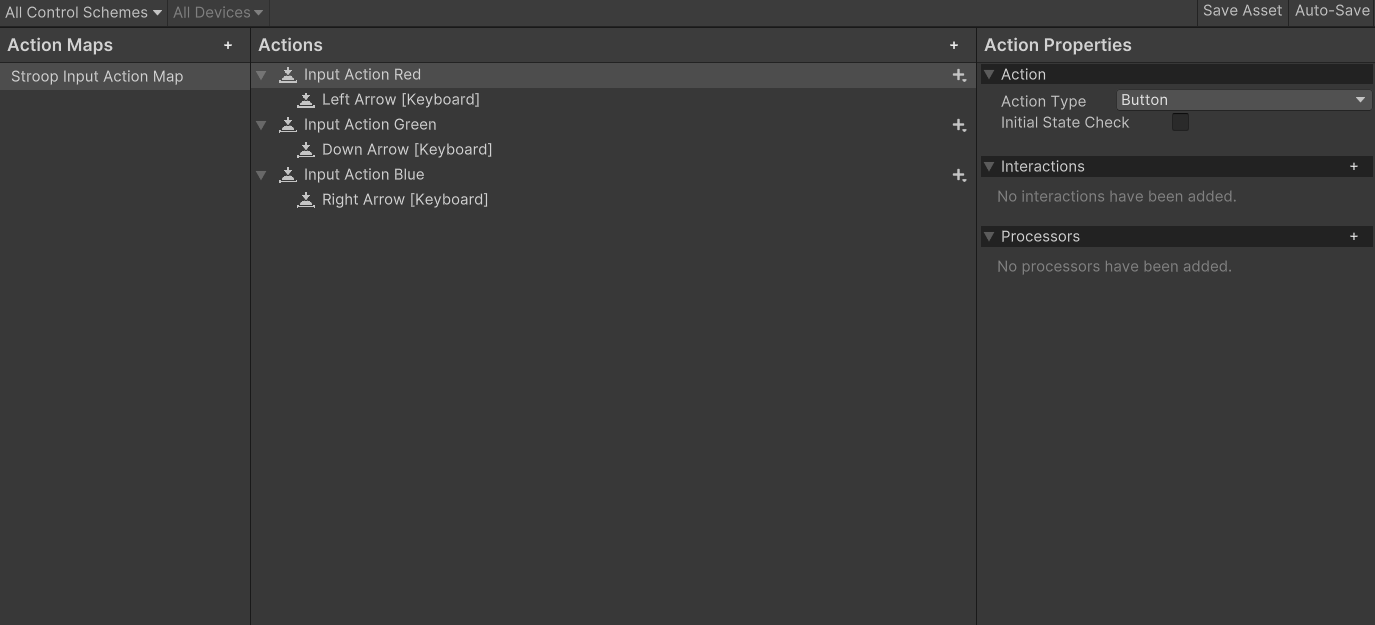Click the Initial State Check label
Viewport: 1375px width, 625px height.
pos(1065,122)
